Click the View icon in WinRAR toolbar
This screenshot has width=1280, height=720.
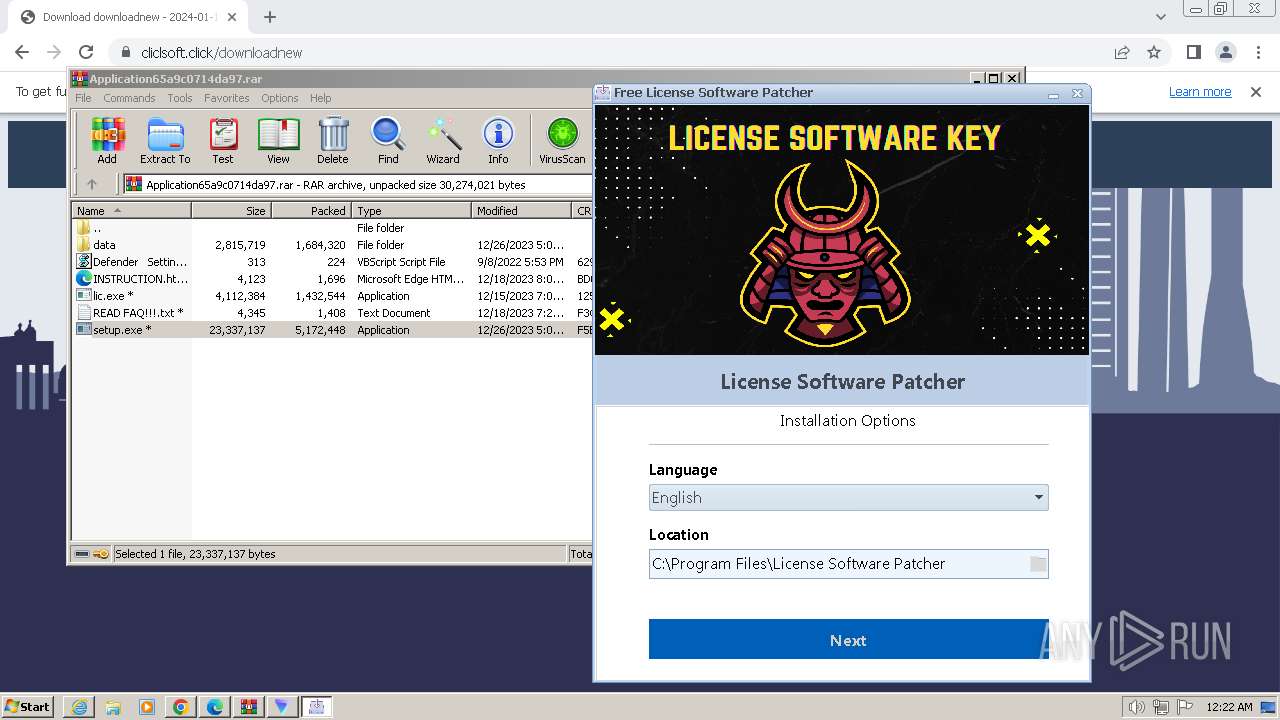tap(278, 141)
